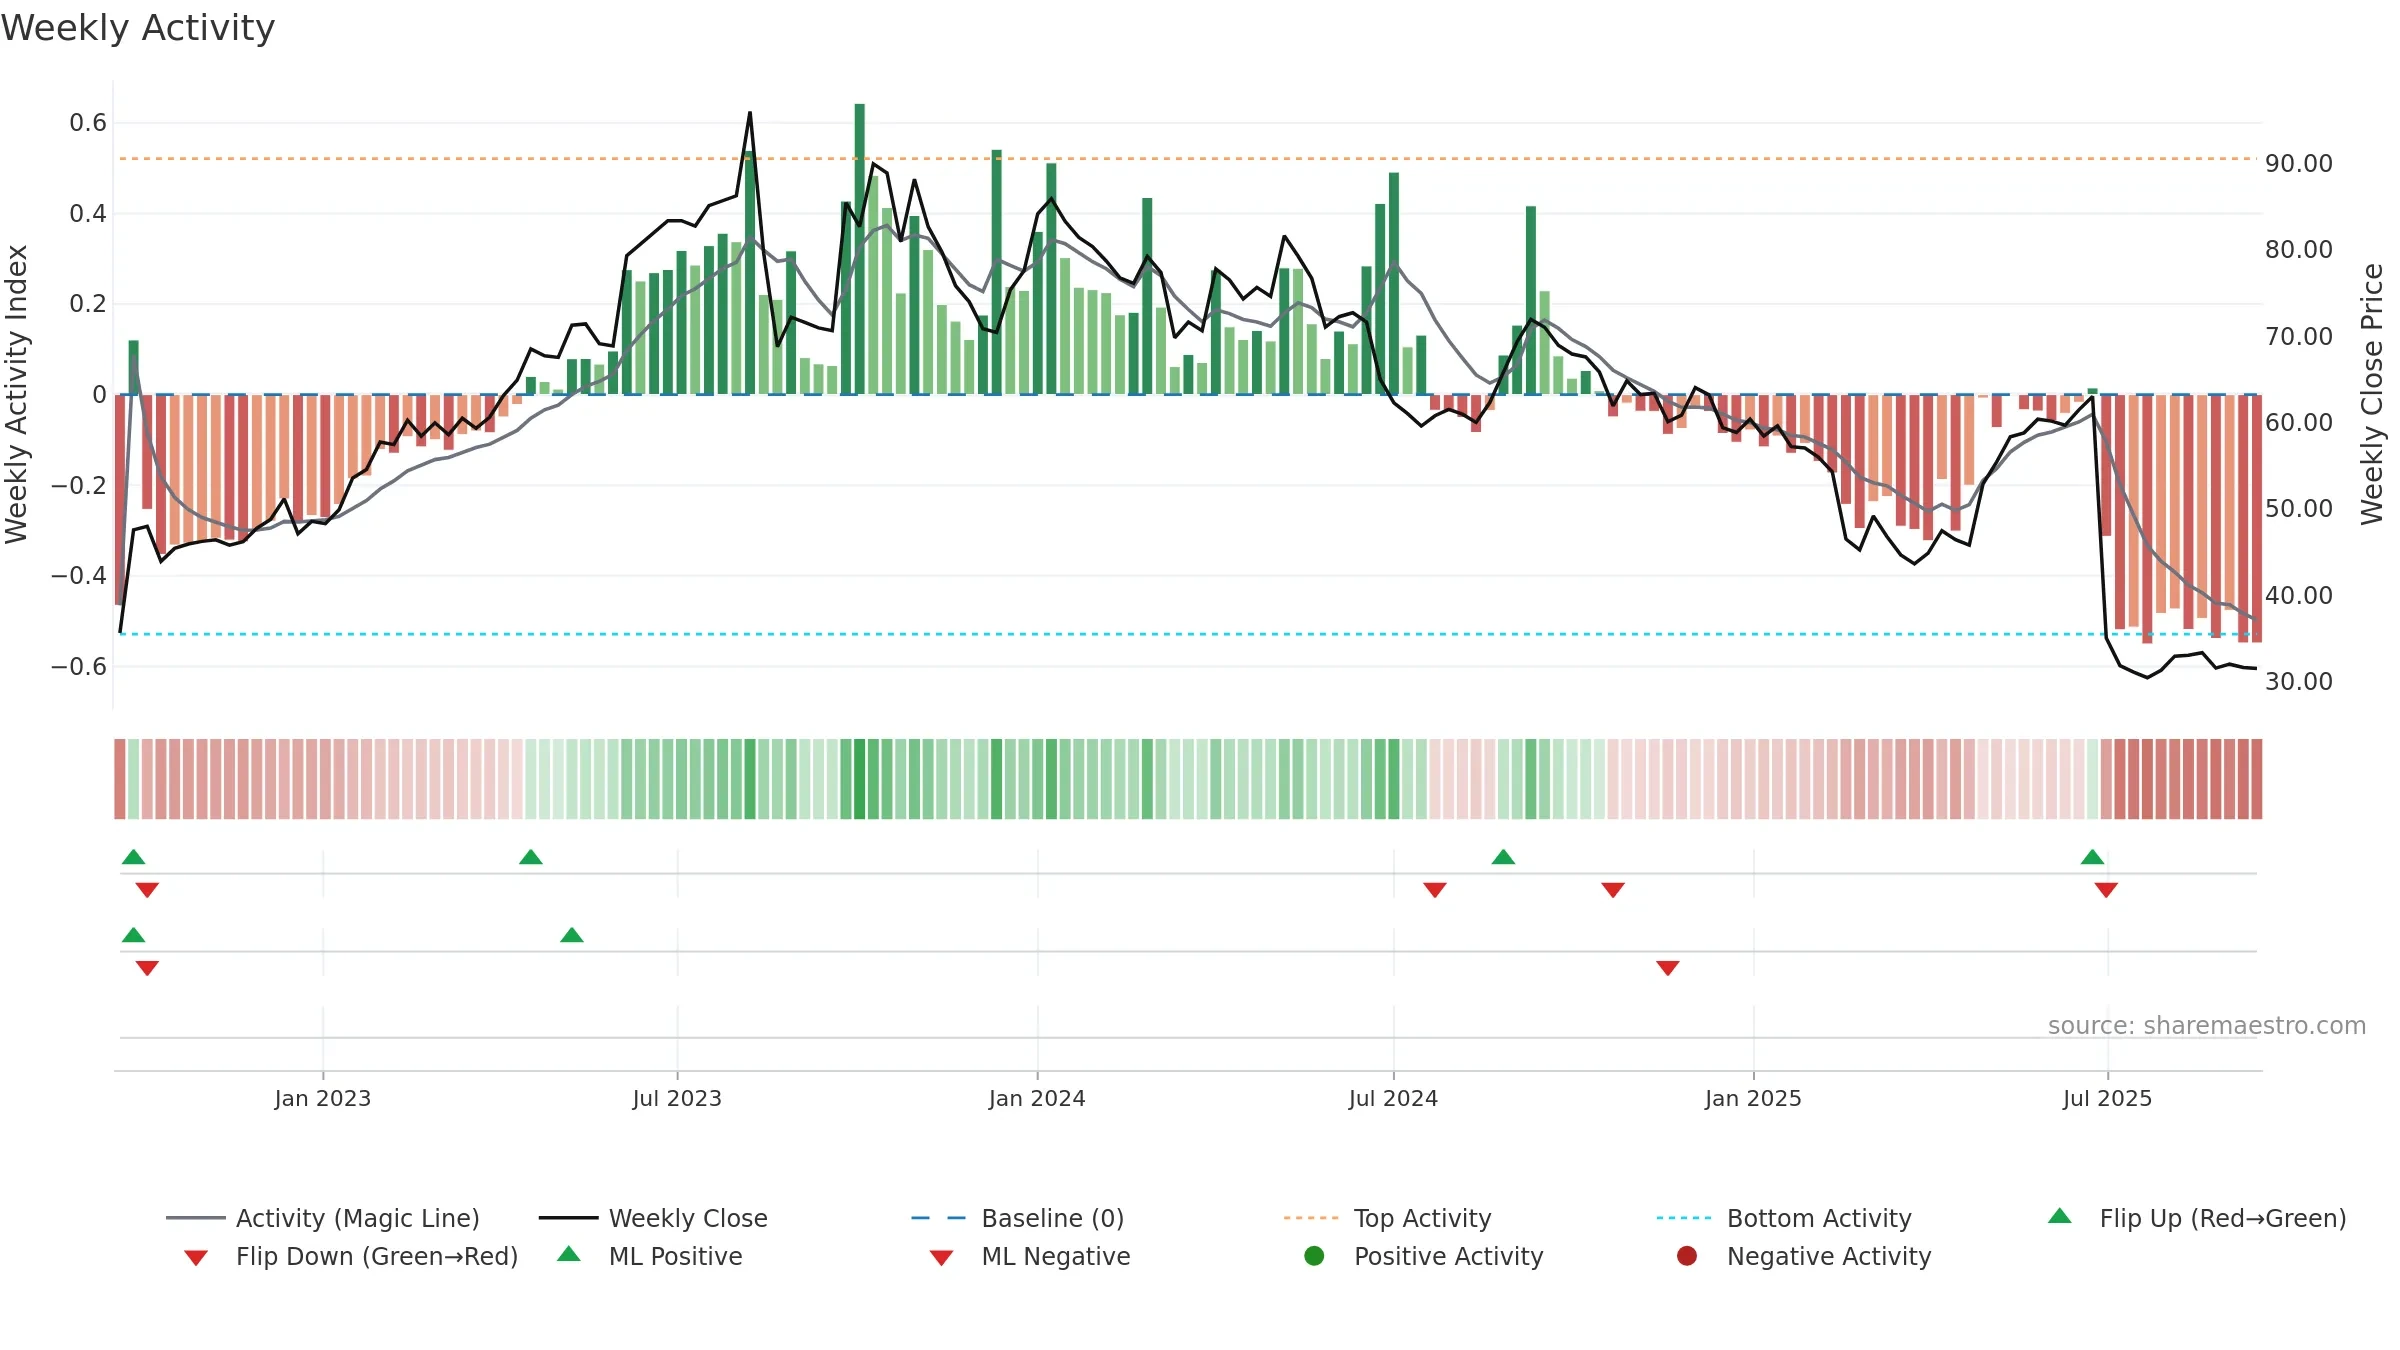Click the red flip-down triangle just after Jul 2024
This screenshot has height=1350, width=2400.
pos(1435,890)
